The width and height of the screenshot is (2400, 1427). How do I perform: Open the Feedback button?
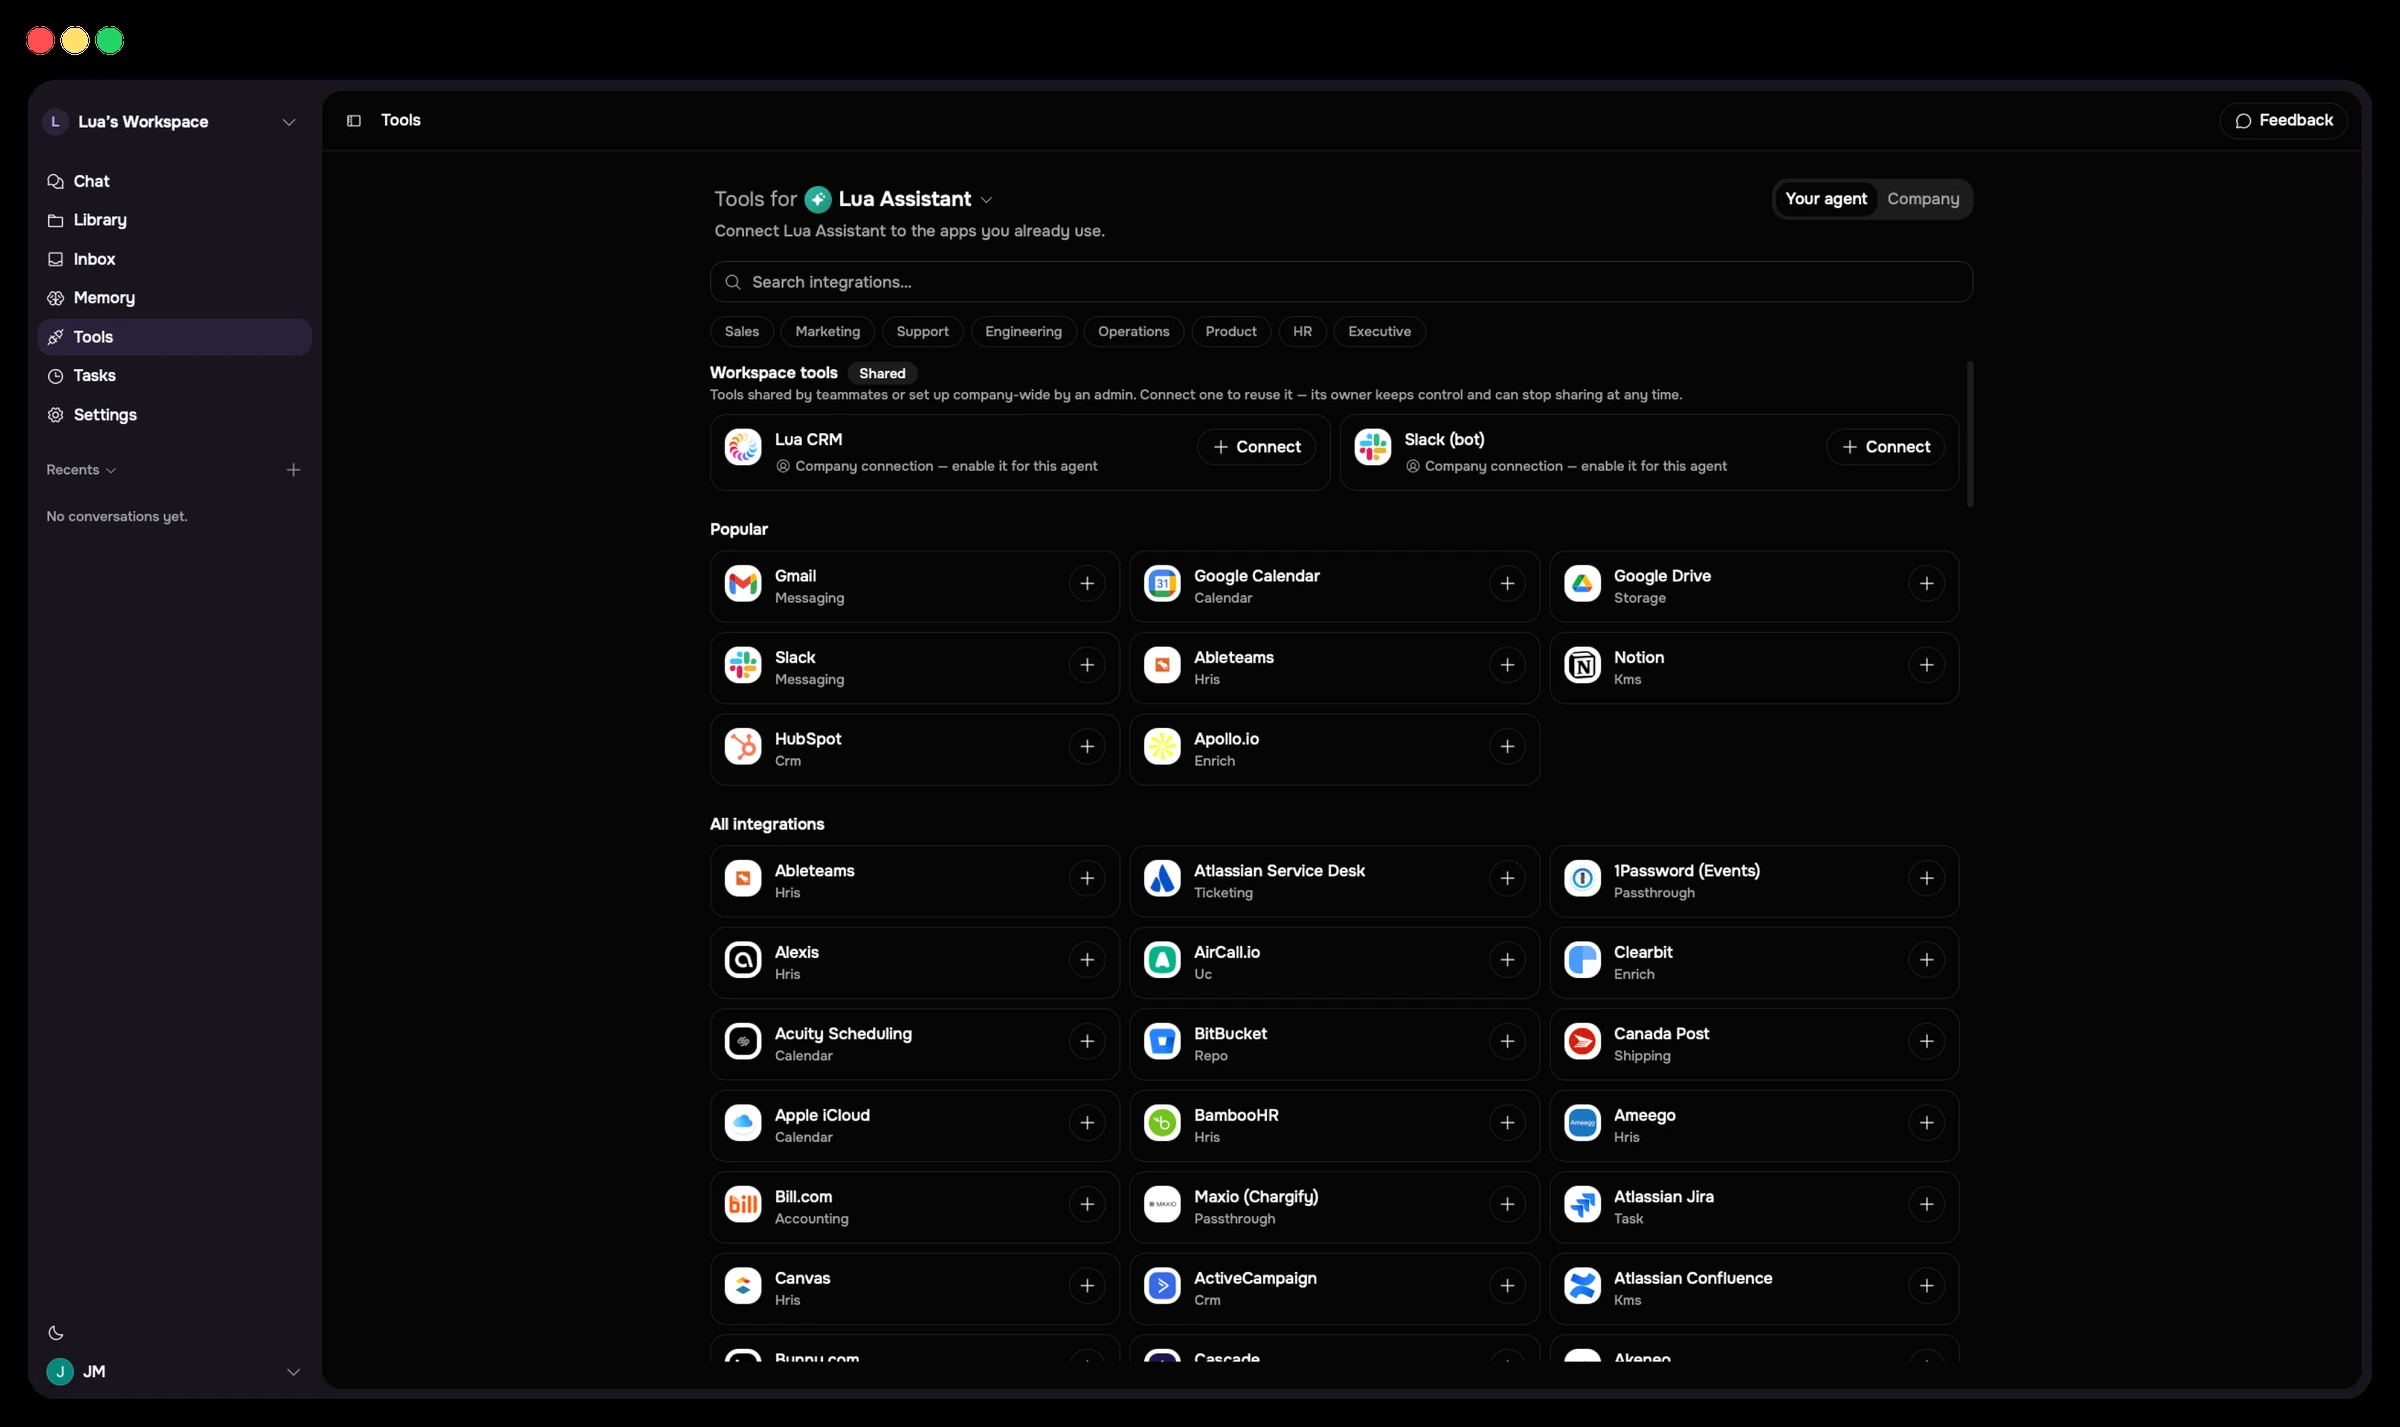pos(2284,121)
